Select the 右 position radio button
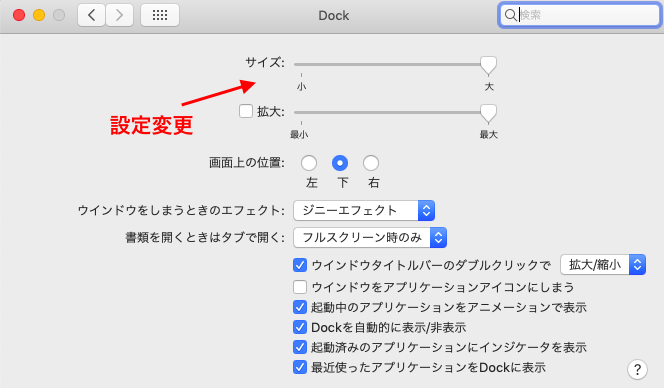This screenshot has width=664, height=388. point(371,163)
